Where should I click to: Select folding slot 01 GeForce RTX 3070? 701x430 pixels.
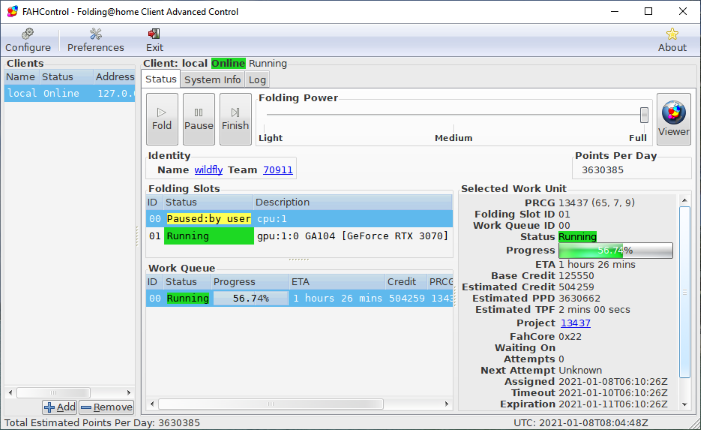[299, 236]
